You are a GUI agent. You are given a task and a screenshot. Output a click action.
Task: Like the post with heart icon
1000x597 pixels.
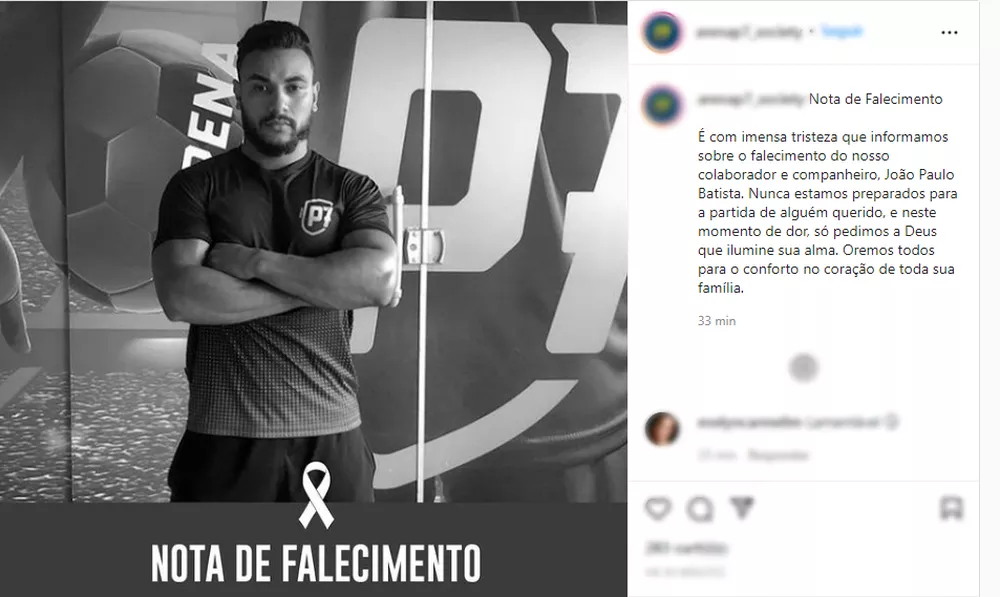pyautogui.click(x=658, y=508)
